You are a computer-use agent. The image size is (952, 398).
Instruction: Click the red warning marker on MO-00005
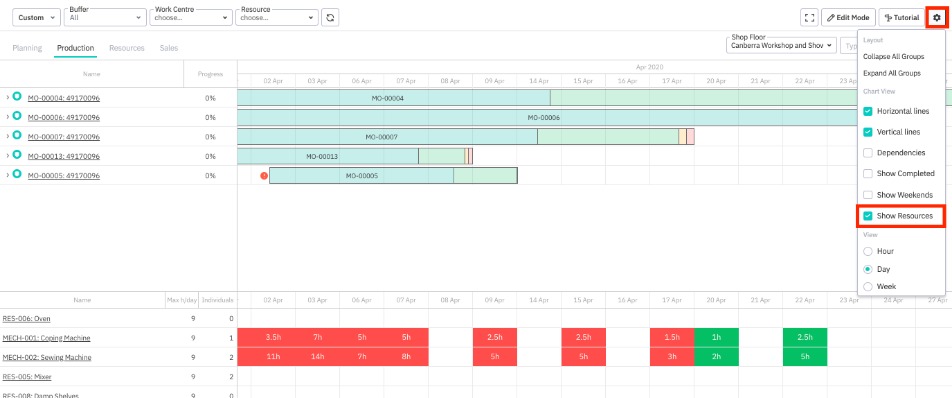(264, 175)
